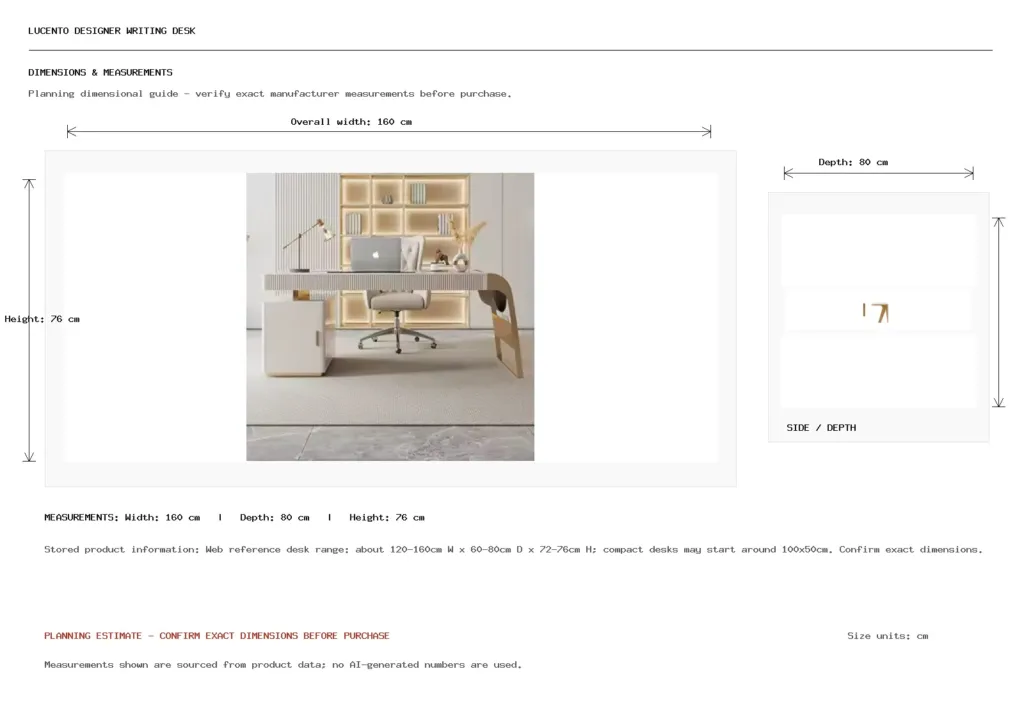The image size is (1024, 717).
Task: Click 'Height: 76 cm' in the measurements row
Action: 387,517
